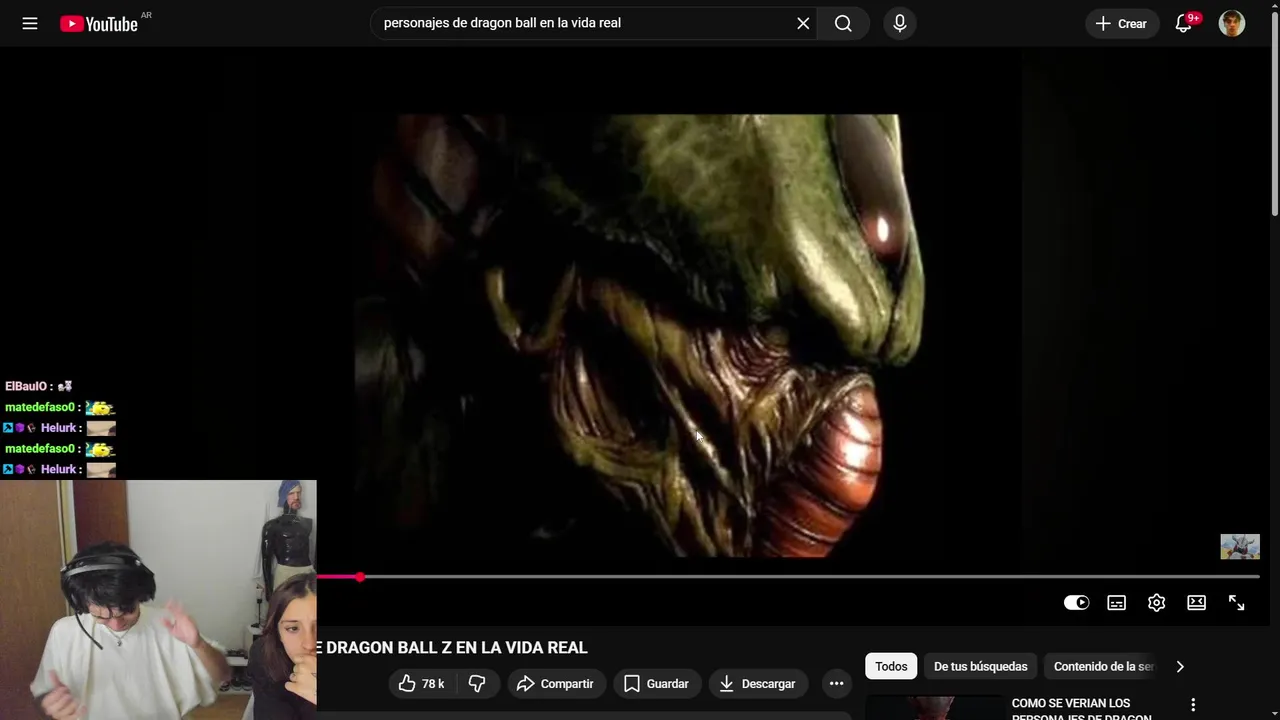Open options for the COMO SE VERIAN video
This screenshot has width=1280, height=720.
[x=1193, y=705]
